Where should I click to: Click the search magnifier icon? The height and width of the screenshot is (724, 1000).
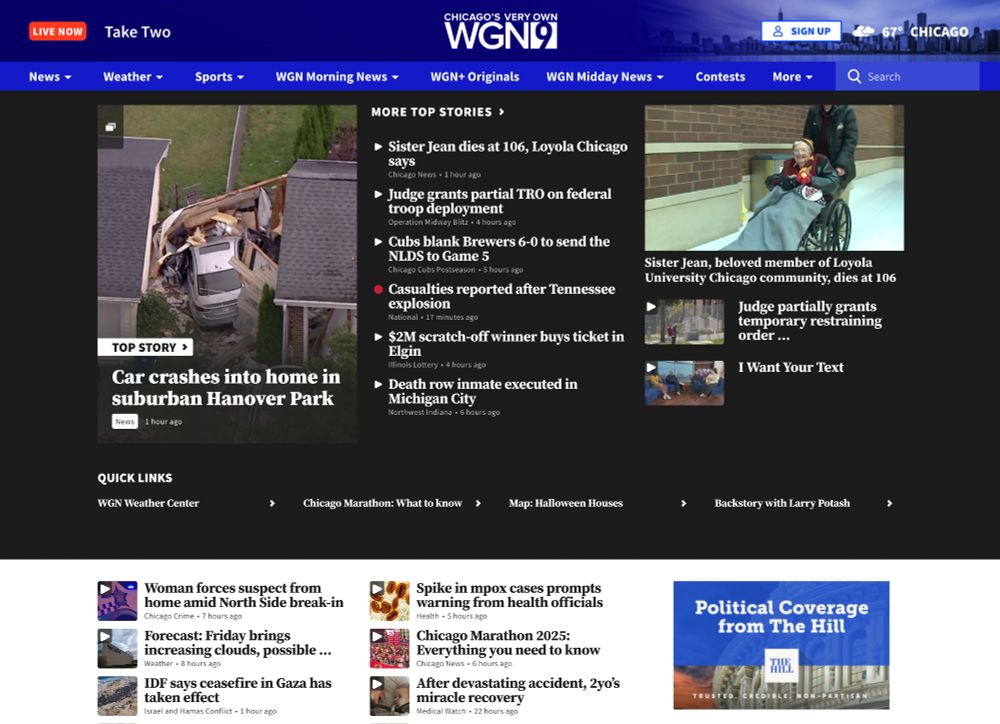[x=854, y=76]
